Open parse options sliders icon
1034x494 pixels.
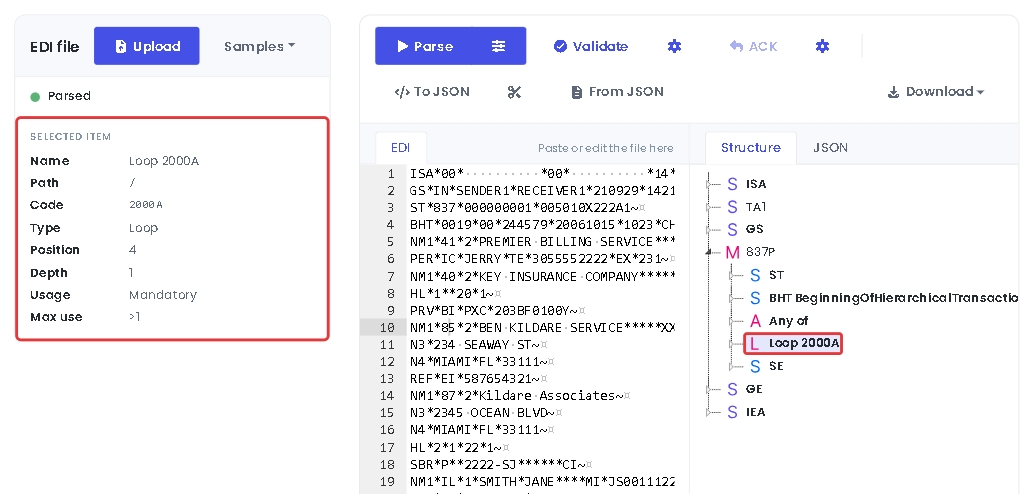pyautogui.click(x=499, y=46)
